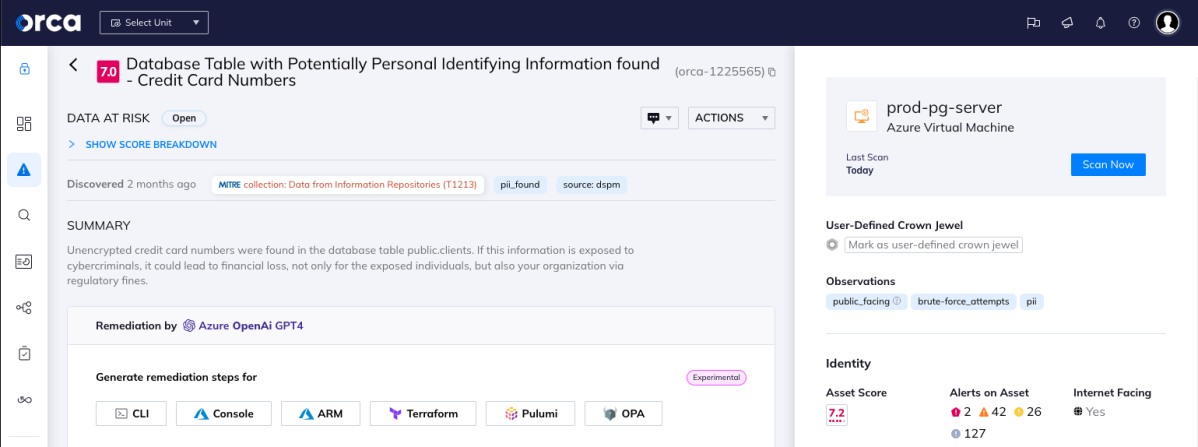The height and width of the screenshot is (447, 1198).
Task: Open the search icon in left sidebar
Action: coord(24,215)
